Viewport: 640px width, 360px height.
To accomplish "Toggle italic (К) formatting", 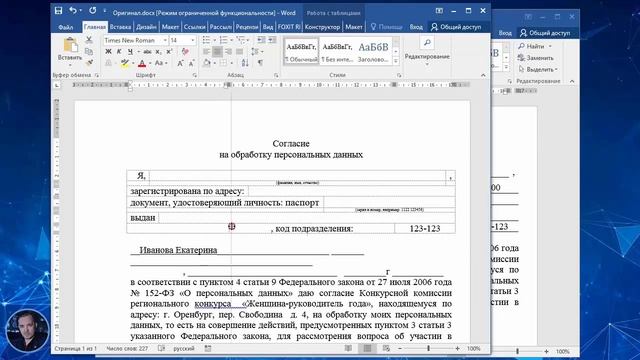I will click(119, 52).
